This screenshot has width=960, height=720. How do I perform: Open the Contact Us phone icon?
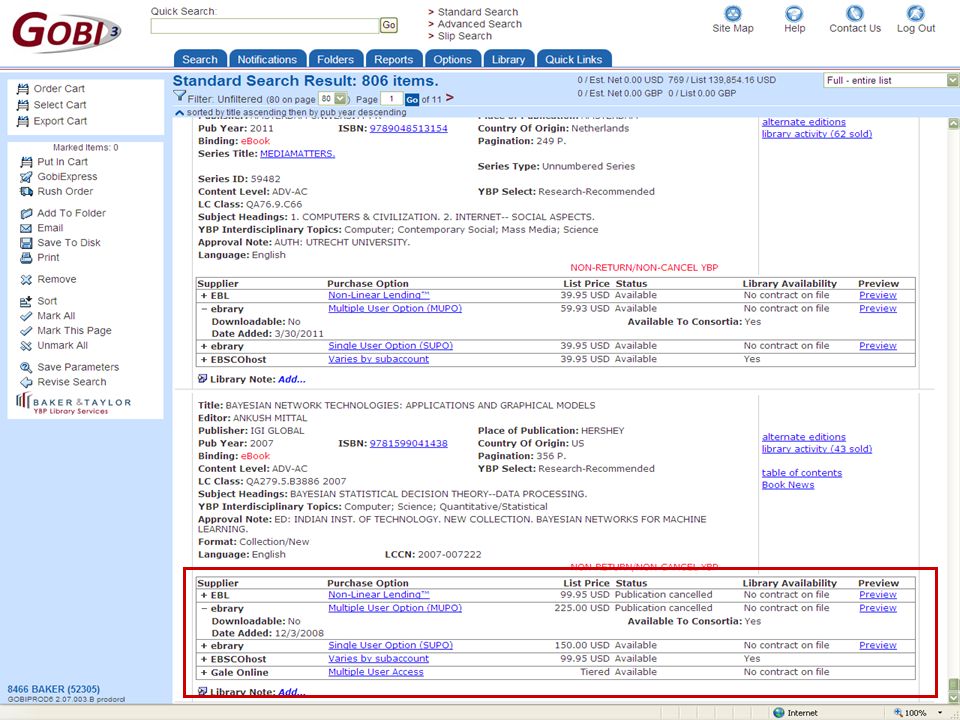tap(855, 13)
